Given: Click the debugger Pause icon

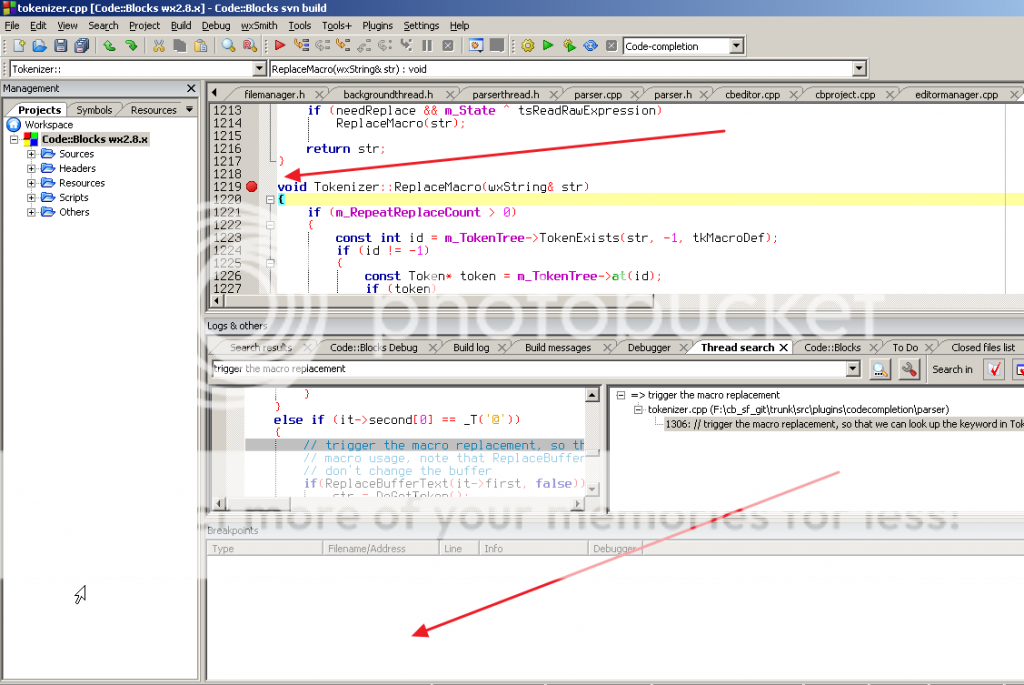Looking at the screenshot, I should (427, 46).
